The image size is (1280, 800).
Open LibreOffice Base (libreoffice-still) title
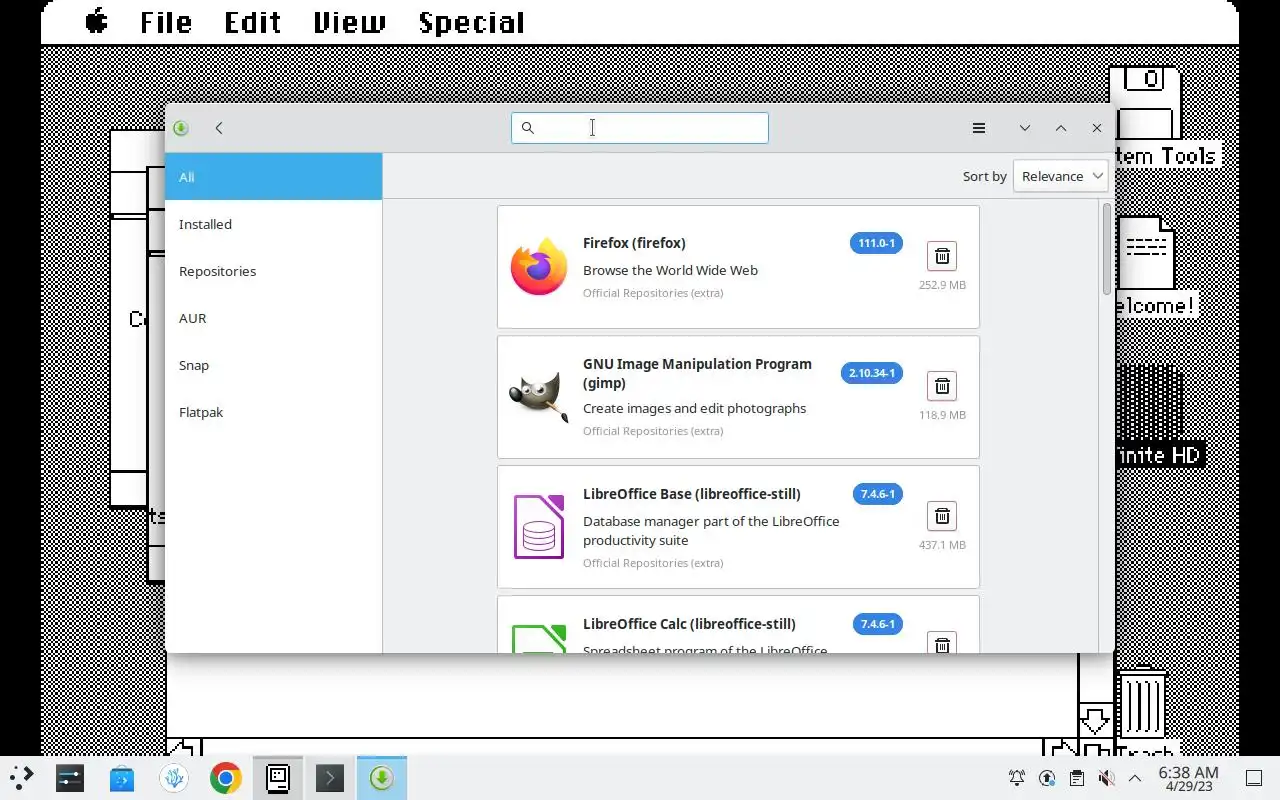[x=692, y=494]
